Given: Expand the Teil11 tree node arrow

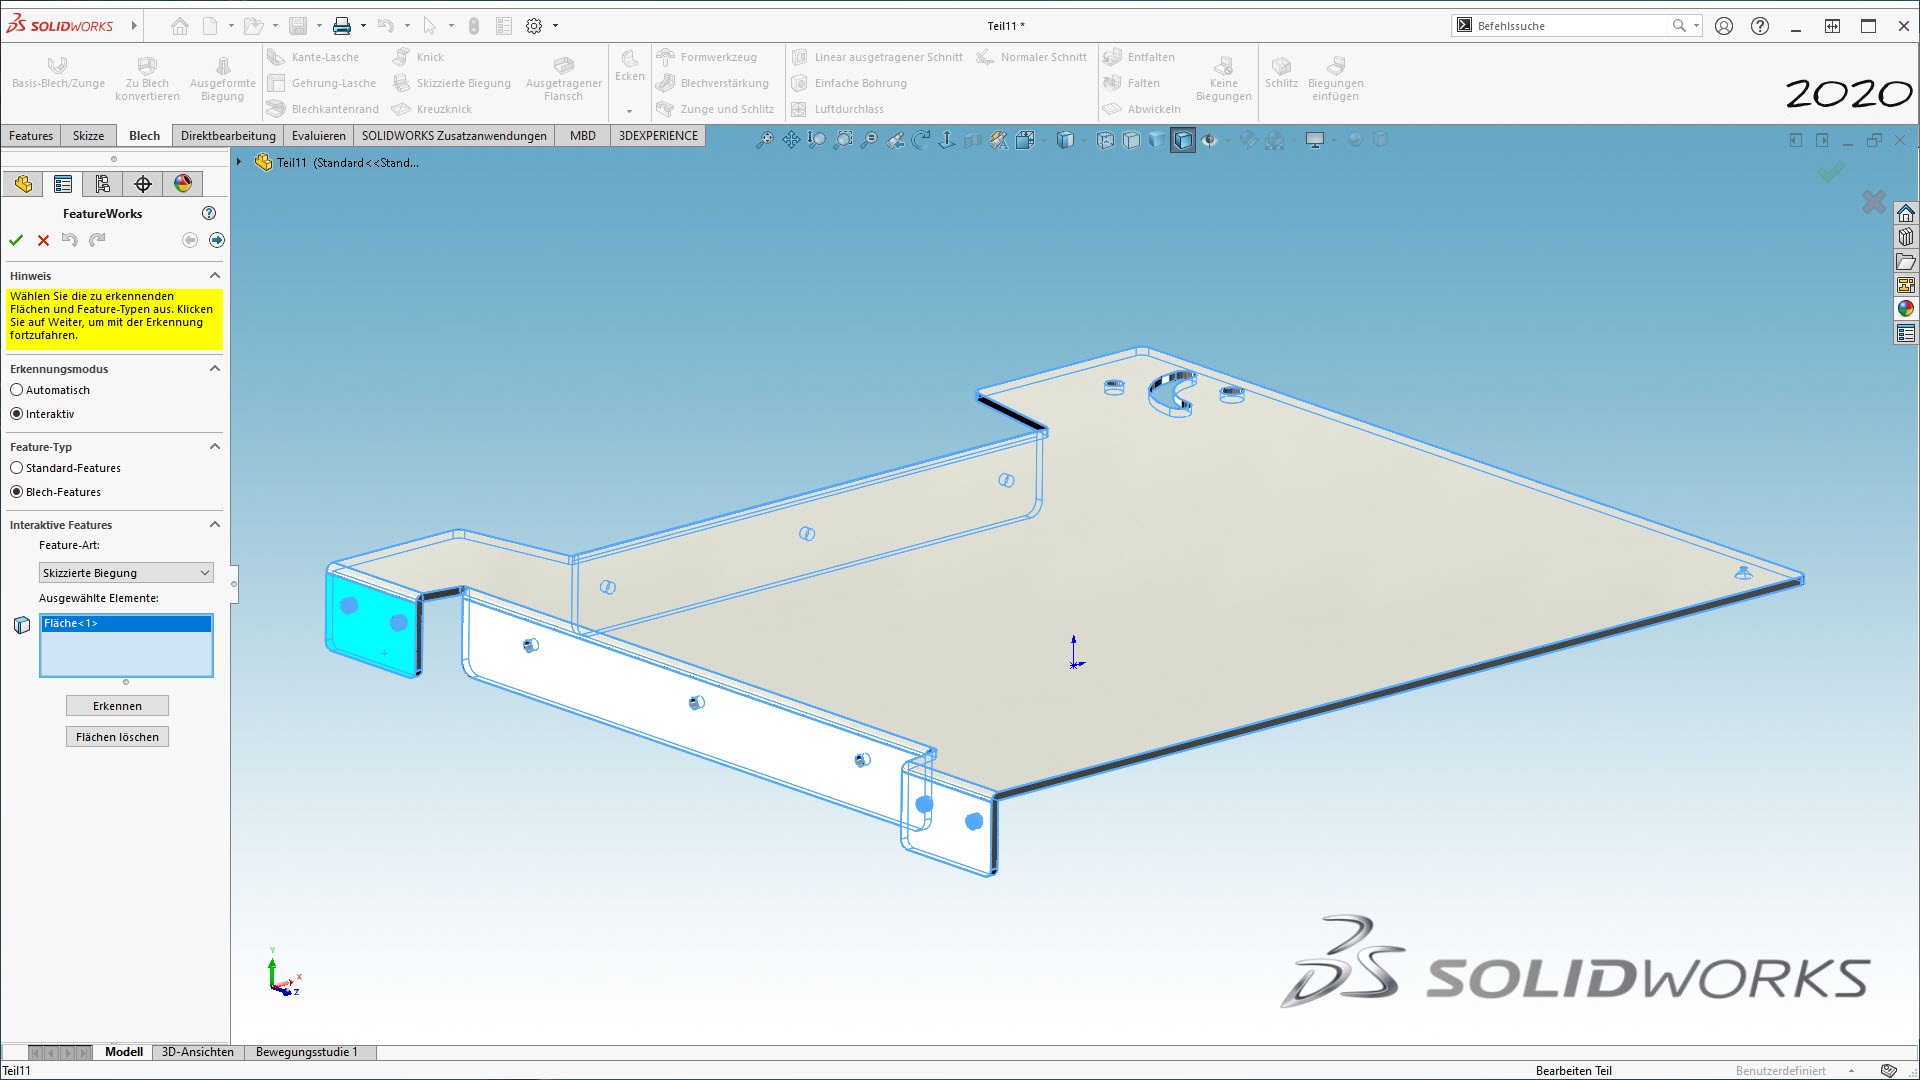Looking at the screenshot, I should [x=239, y=162].
